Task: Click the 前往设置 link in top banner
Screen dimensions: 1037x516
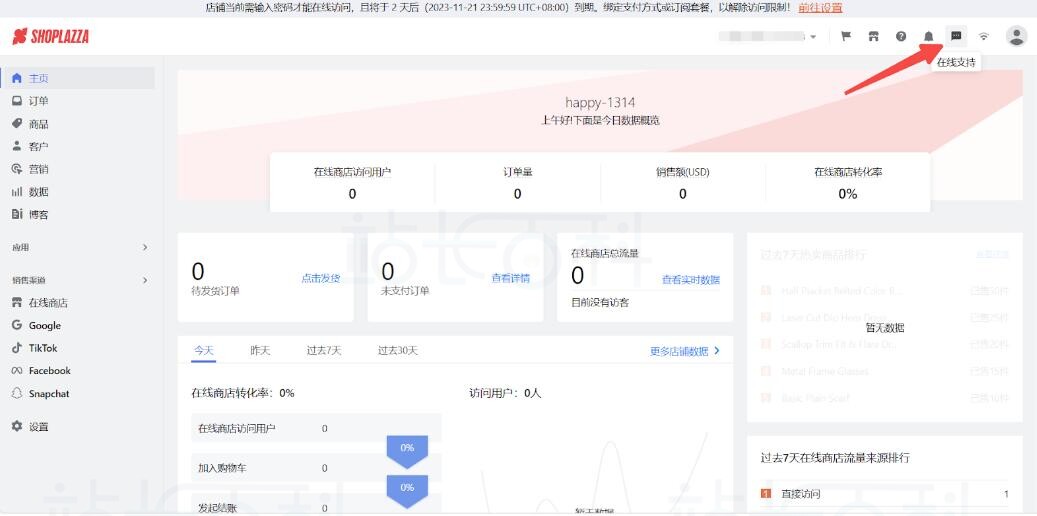Action: coord(820,8)
